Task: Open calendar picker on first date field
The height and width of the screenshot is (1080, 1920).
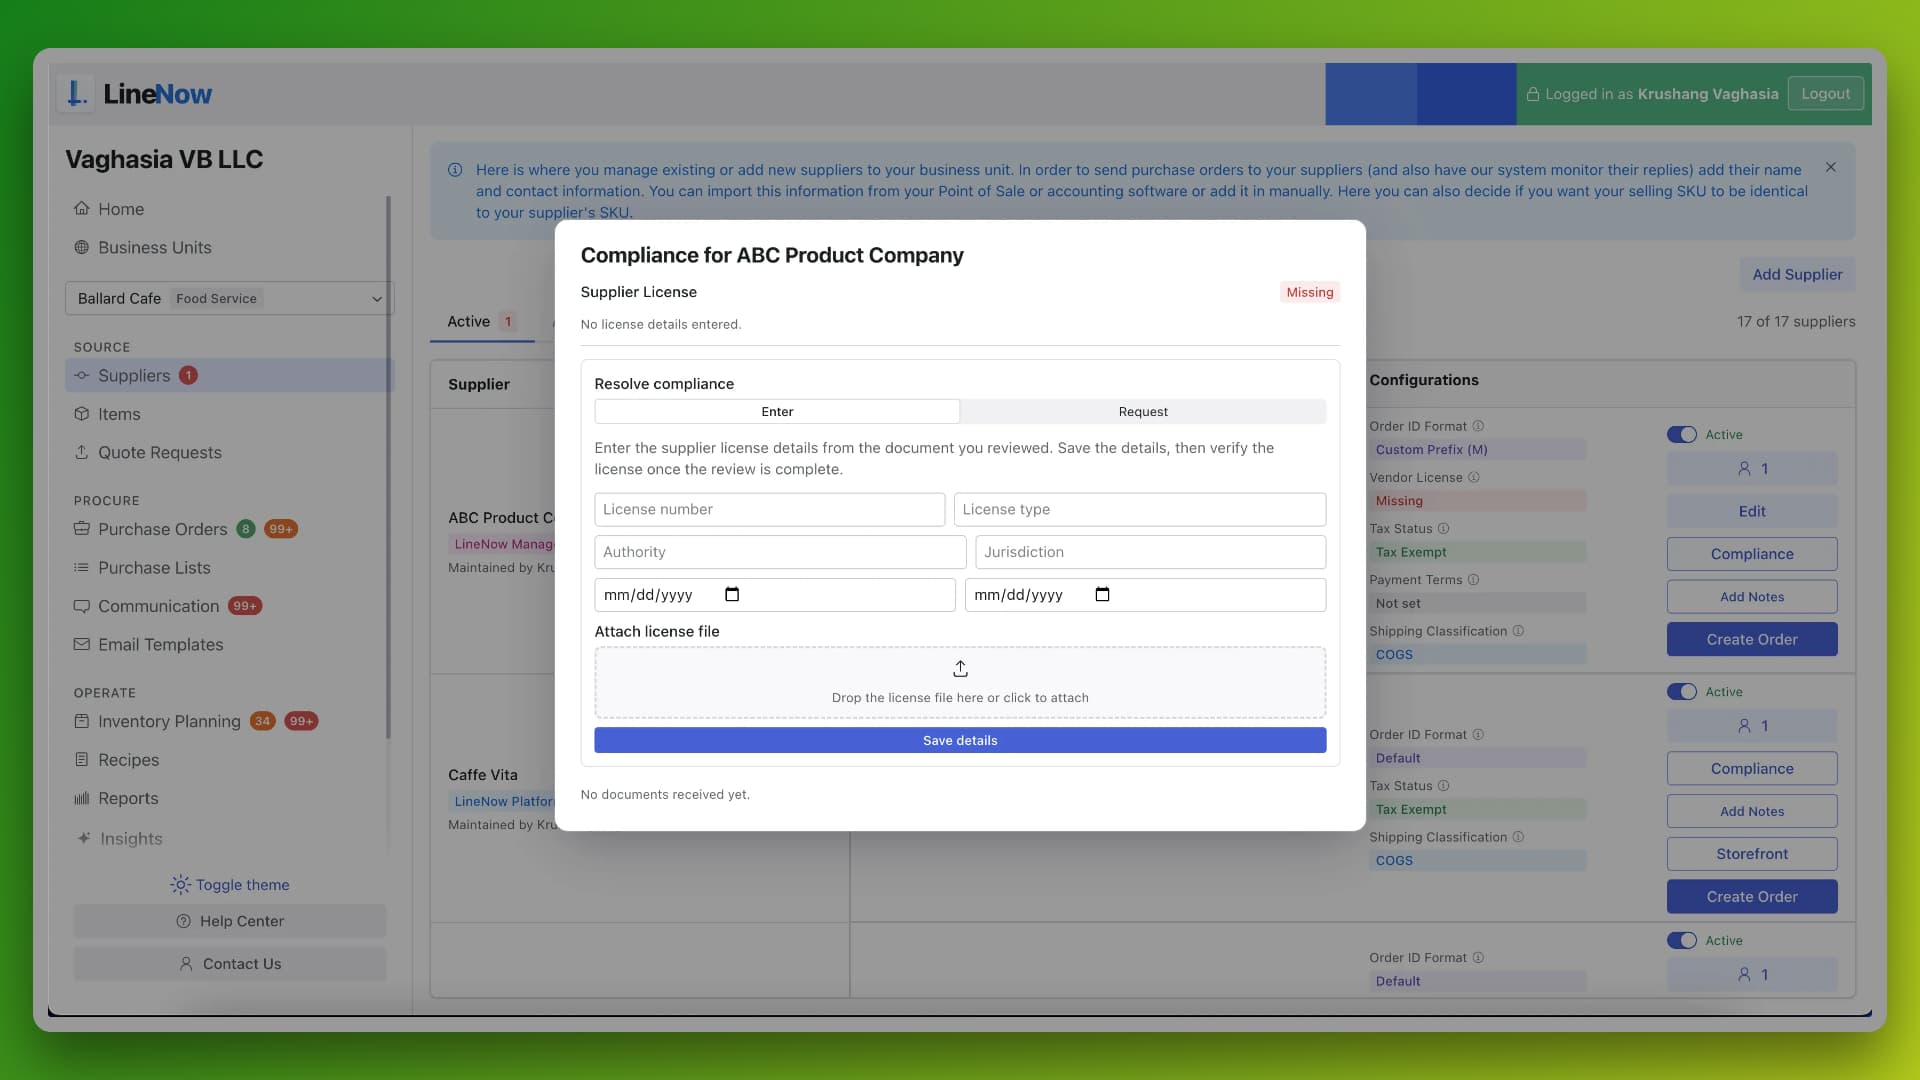Action: click(732, 595)
